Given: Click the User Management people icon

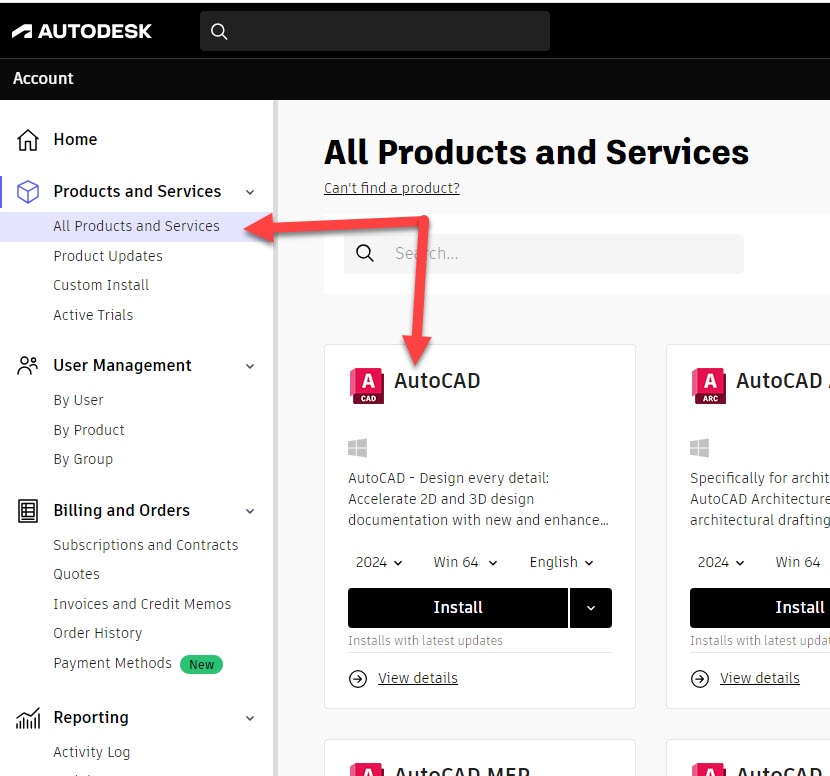Looking at the screenshot, I should click(x=28, y=366).
